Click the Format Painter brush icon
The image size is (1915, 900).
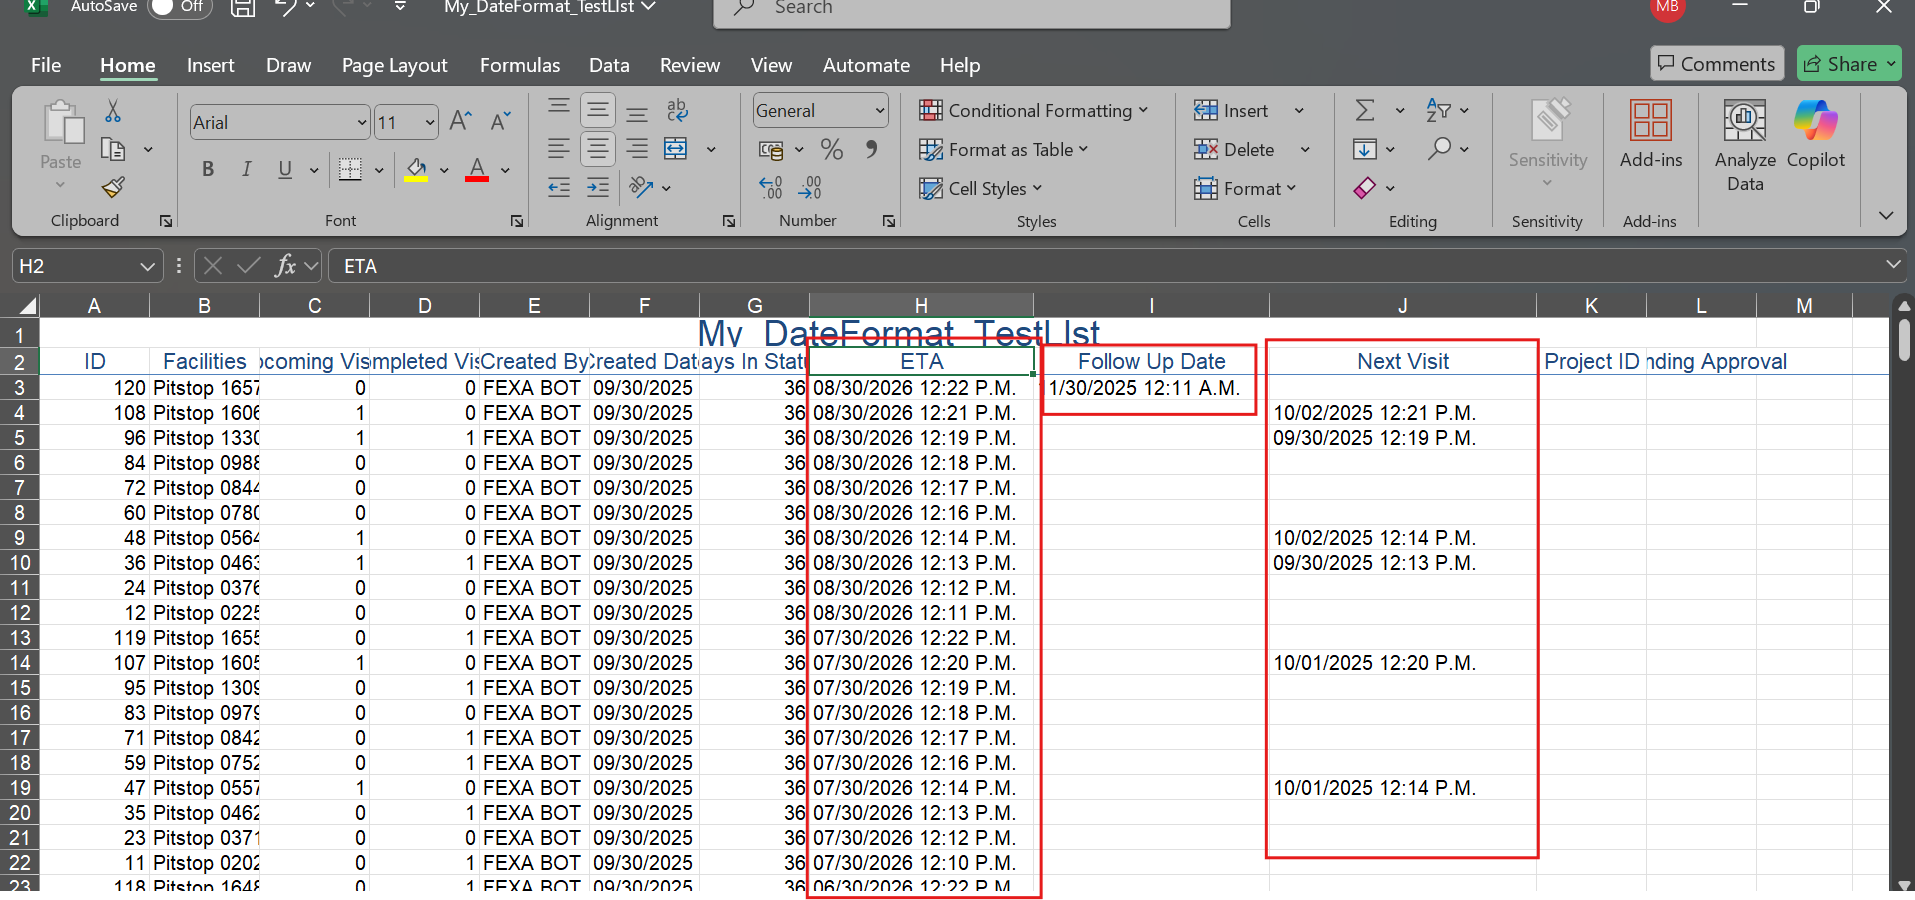coord(113,187)
